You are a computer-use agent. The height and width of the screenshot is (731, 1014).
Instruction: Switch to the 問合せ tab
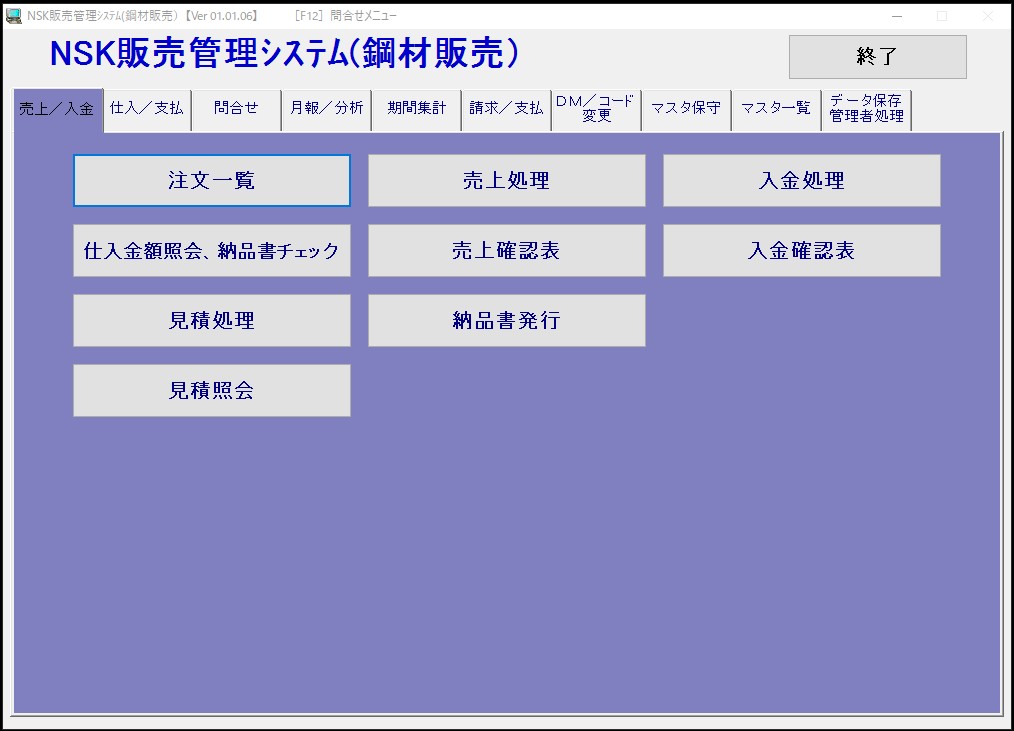(x=237, y=109)
